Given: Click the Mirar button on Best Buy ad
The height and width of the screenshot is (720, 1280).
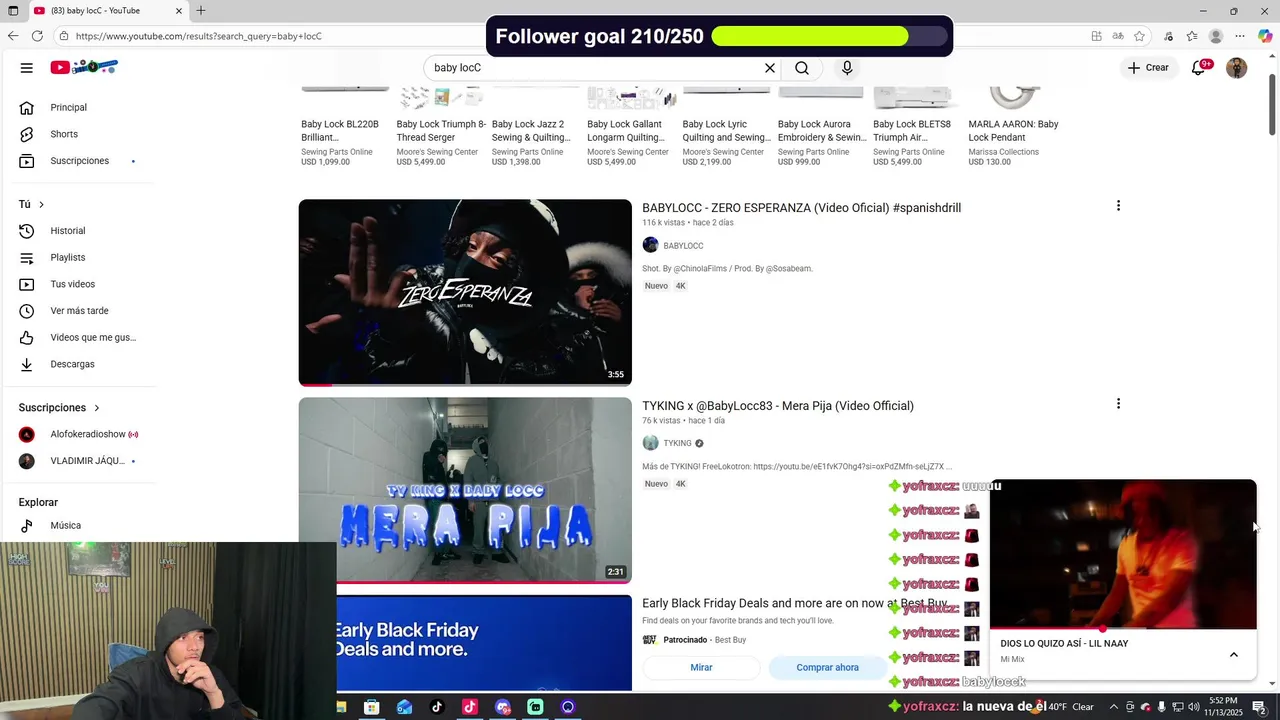Looking at the screenshot, I should tap(701, 667).
